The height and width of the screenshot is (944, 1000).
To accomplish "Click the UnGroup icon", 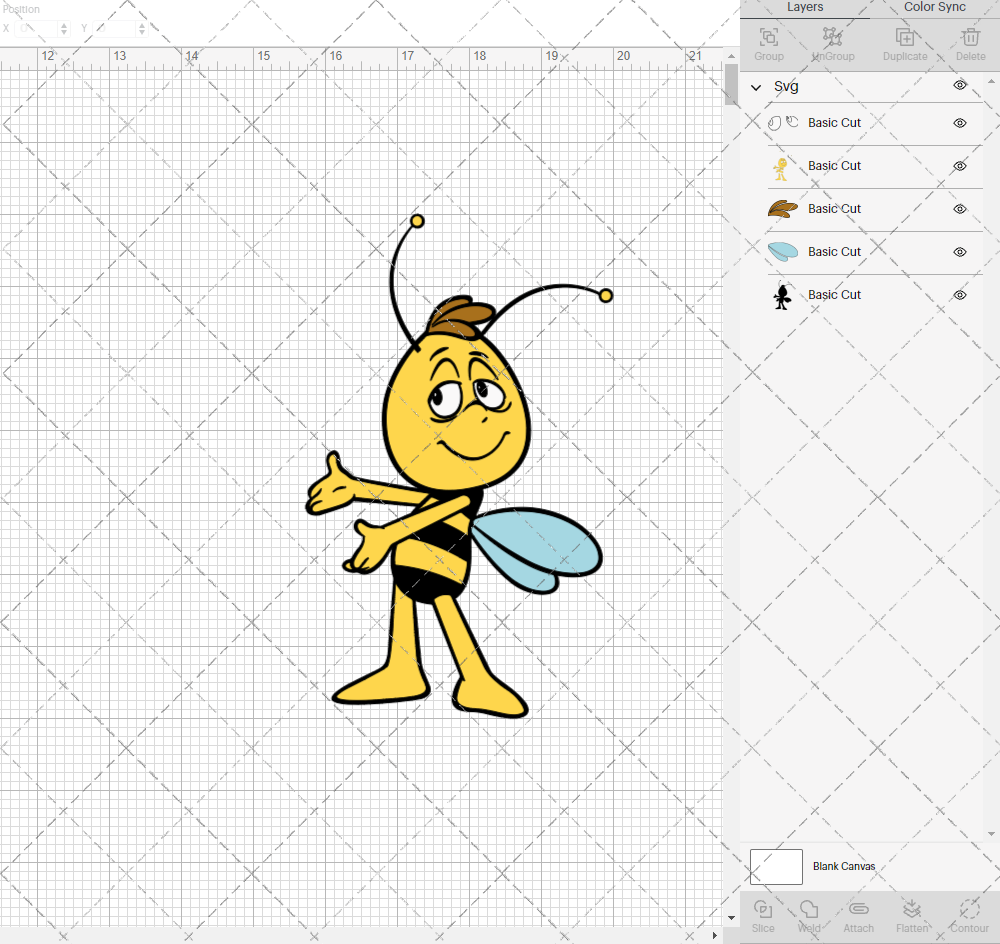I will coord(832,36).
